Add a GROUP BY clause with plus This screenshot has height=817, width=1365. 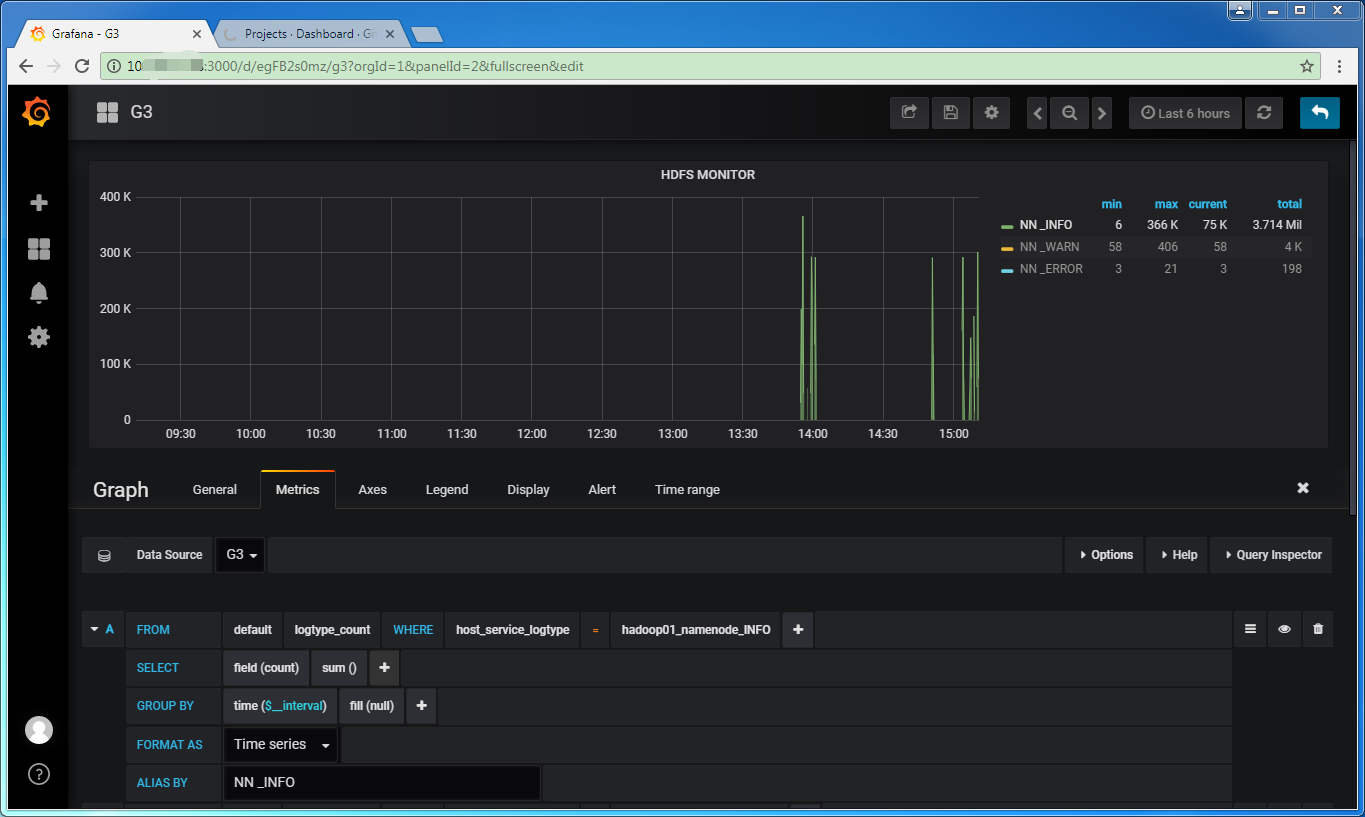[x=421, y=706]
